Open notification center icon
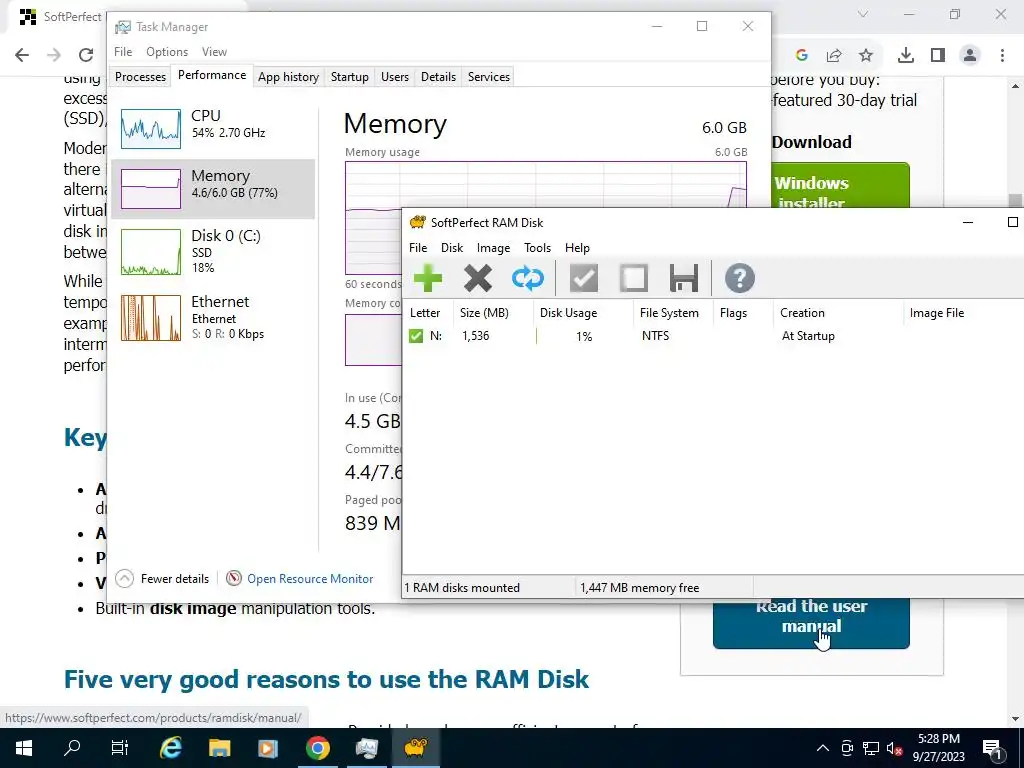1024x768 pixels. point(993,748)
